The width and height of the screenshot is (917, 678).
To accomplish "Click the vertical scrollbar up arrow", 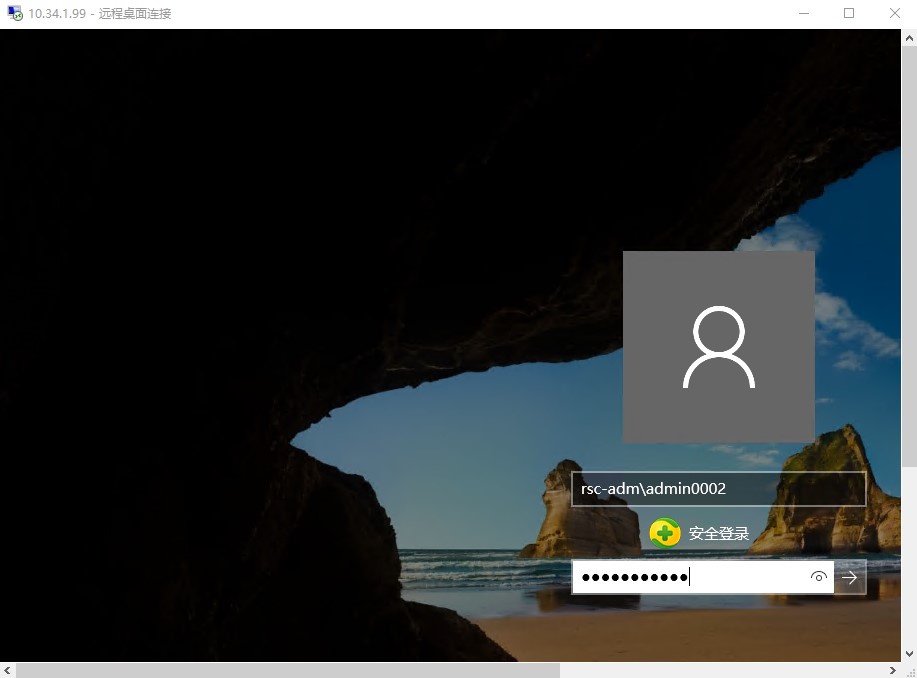I will [x=909, y=37].
